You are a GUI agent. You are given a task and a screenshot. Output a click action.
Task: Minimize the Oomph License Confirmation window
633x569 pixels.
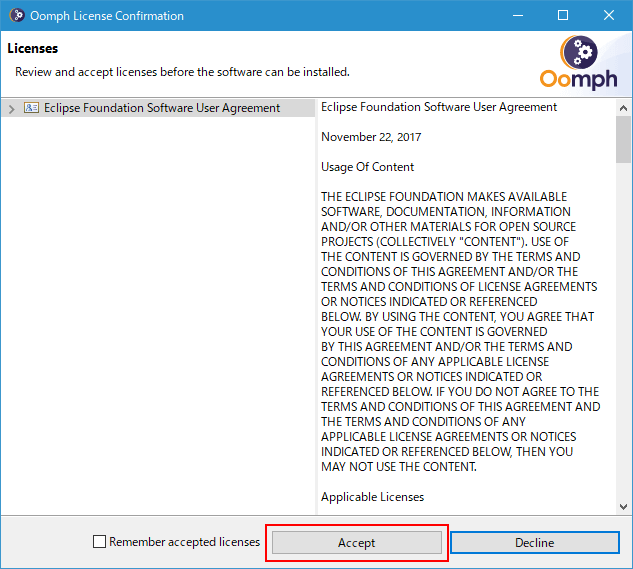518,15
